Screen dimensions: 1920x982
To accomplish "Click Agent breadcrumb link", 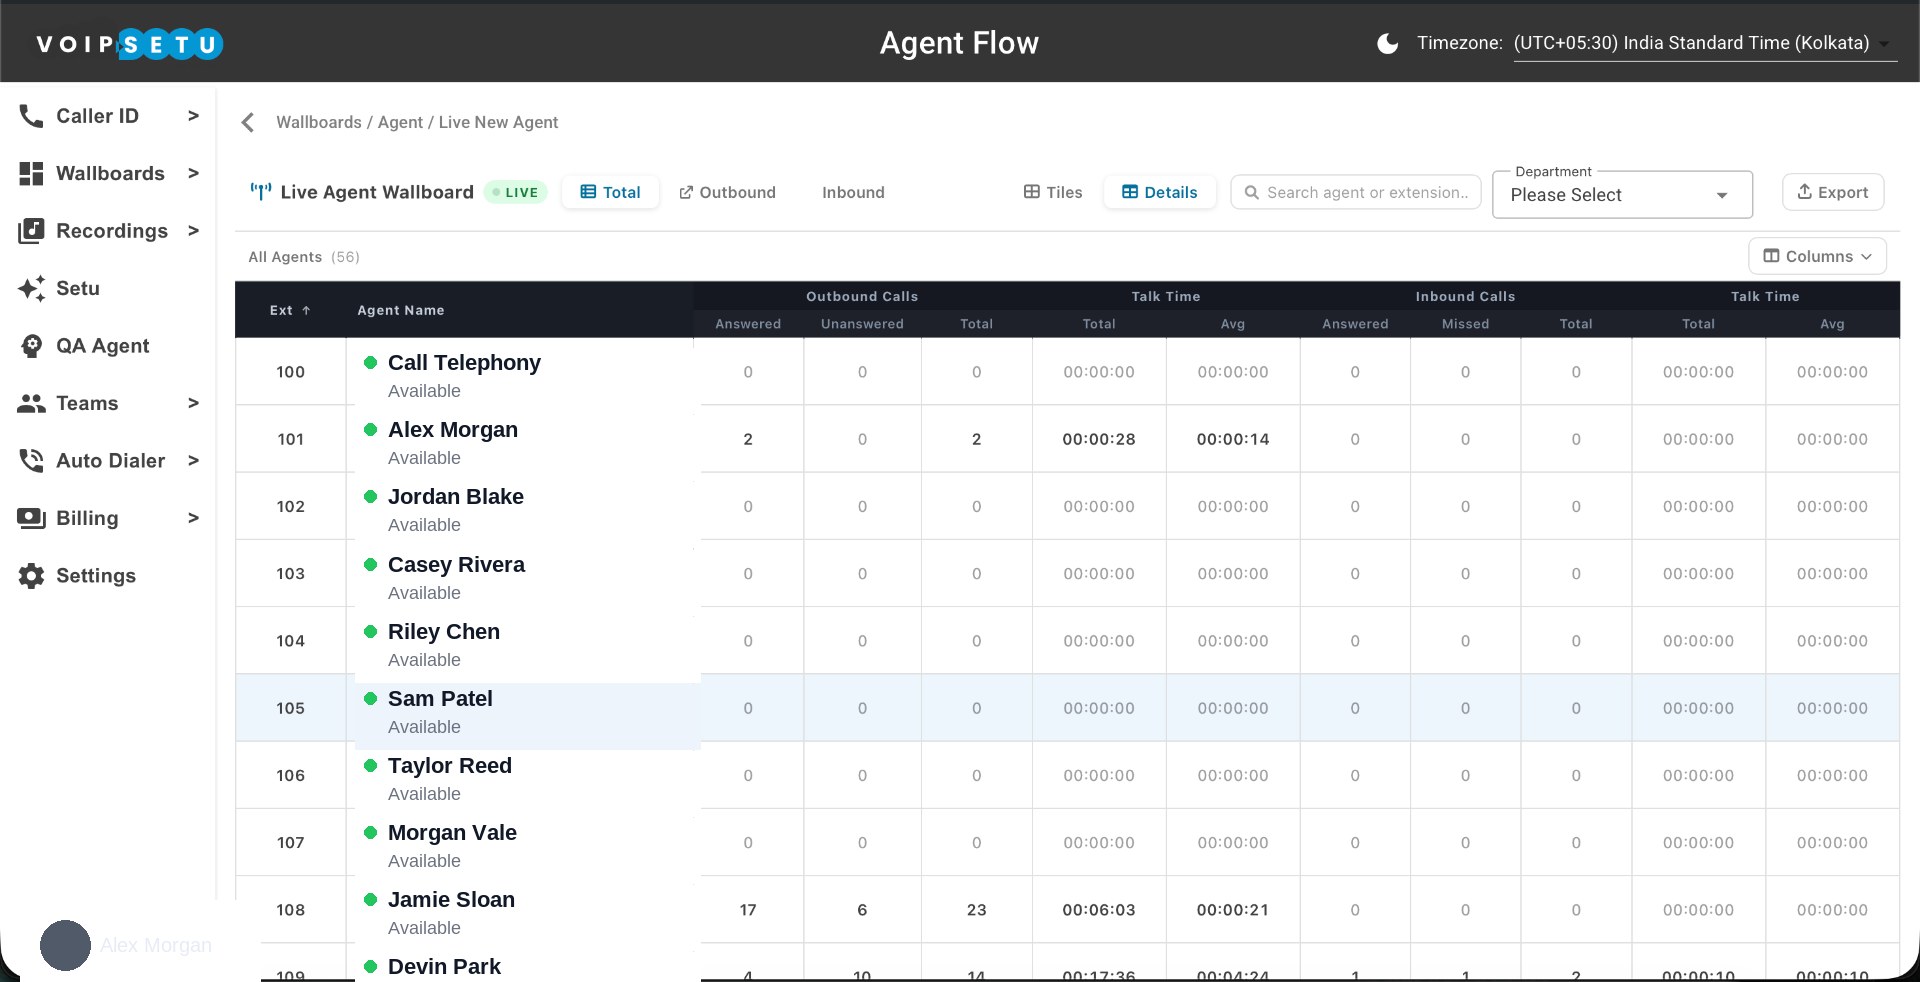I will click(x=400, y=122).
